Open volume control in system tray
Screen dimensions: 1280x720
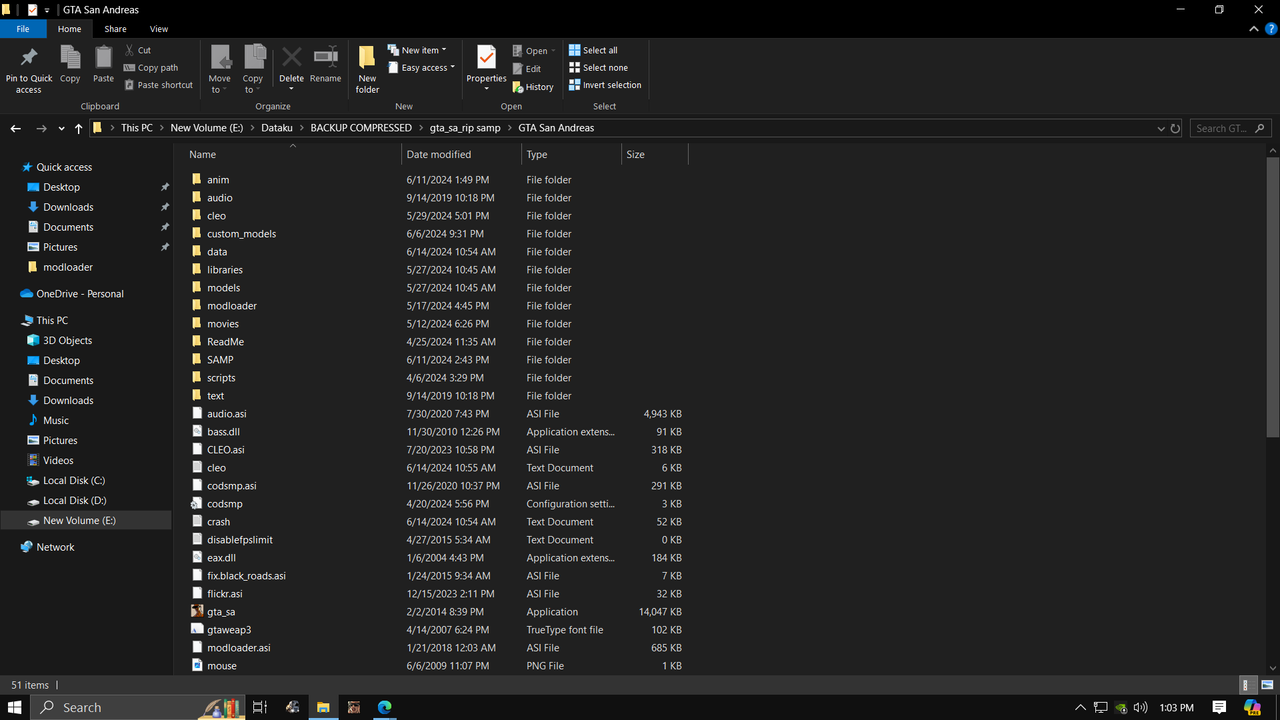(1140, 707)
